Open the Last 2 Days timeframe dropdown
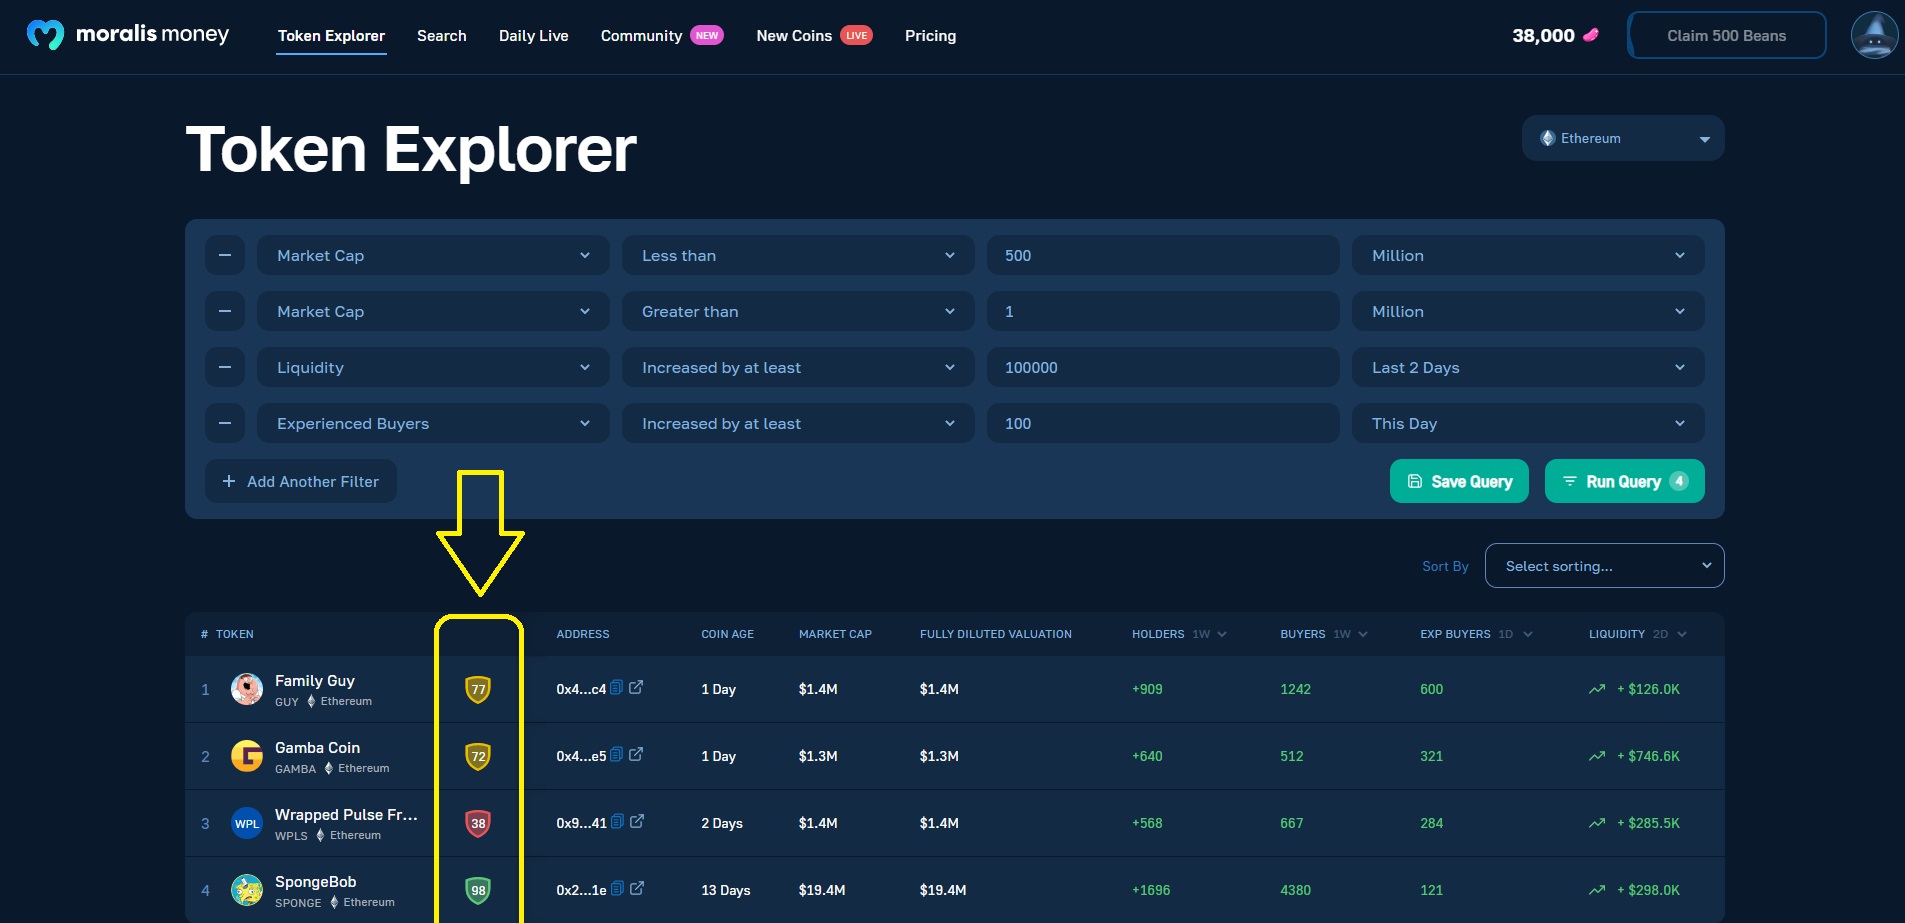1905x923 pixels. [1528, 367]
